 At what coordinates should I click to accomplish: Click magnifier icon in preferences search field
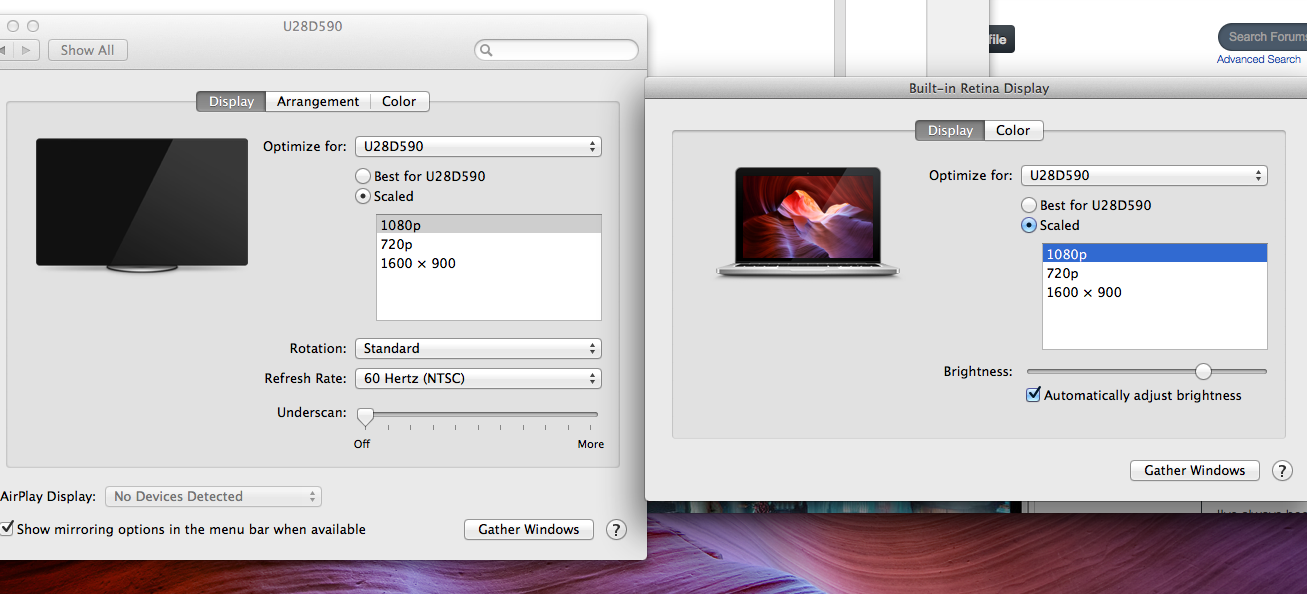tap(487, 50)
